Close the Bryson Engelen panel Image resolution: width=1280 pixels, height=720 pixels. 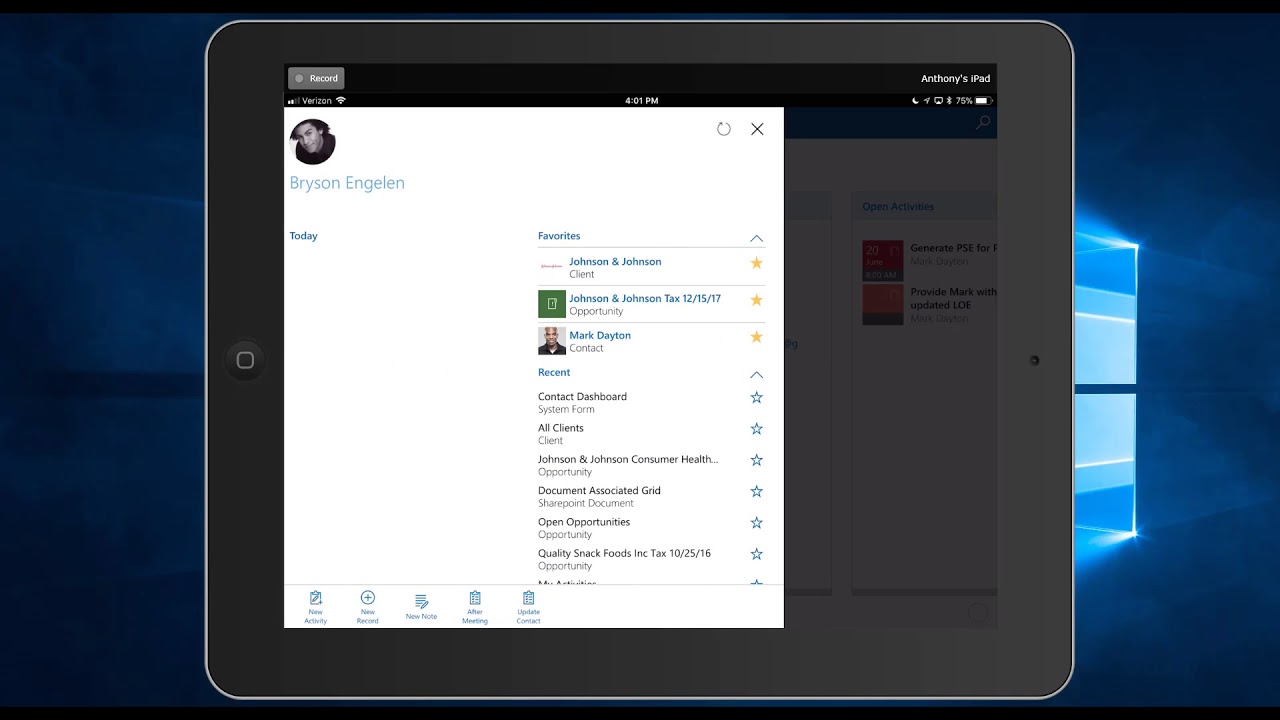757,129
